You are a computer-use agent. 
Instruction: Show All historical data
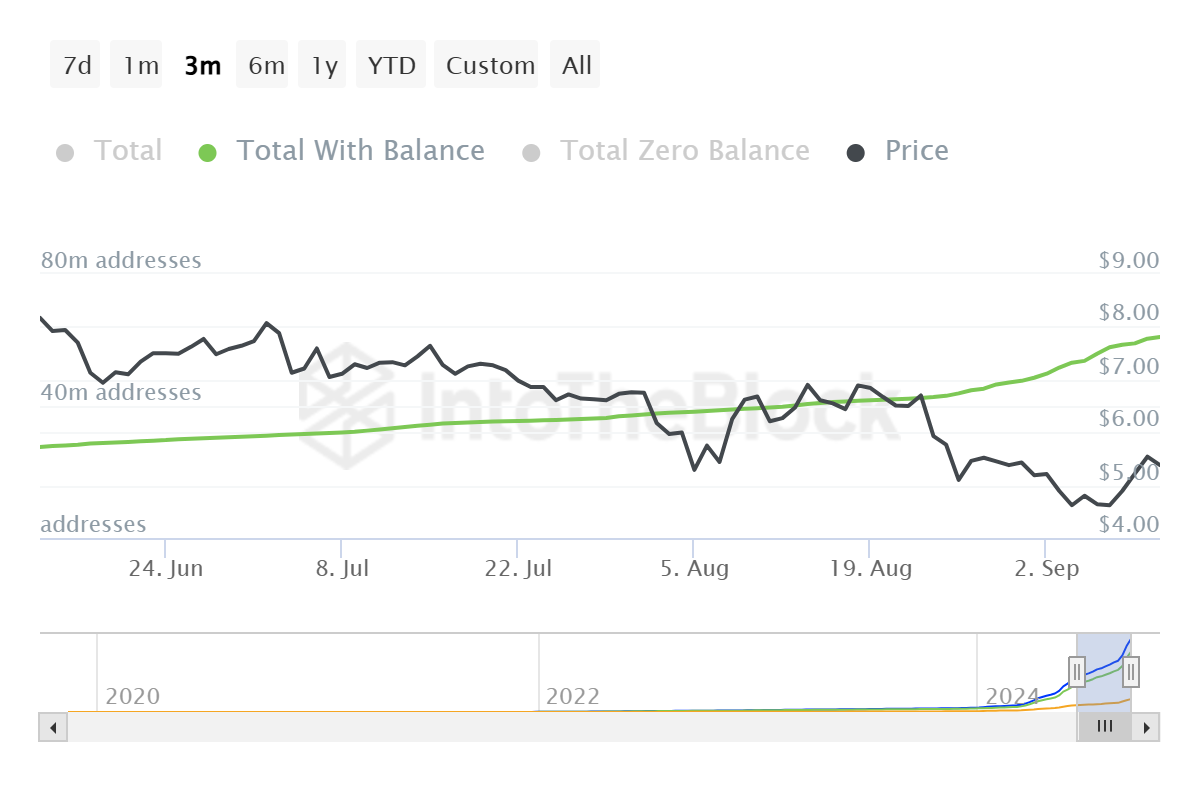[x=577, y=66]
